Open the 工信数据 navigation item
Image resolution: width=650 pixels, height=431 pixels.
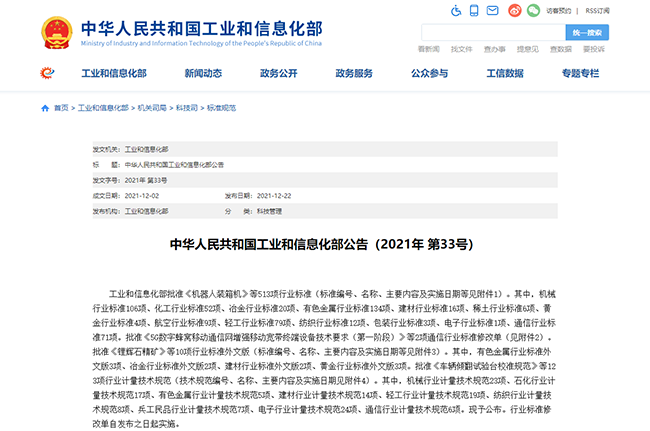pos(504,73)
